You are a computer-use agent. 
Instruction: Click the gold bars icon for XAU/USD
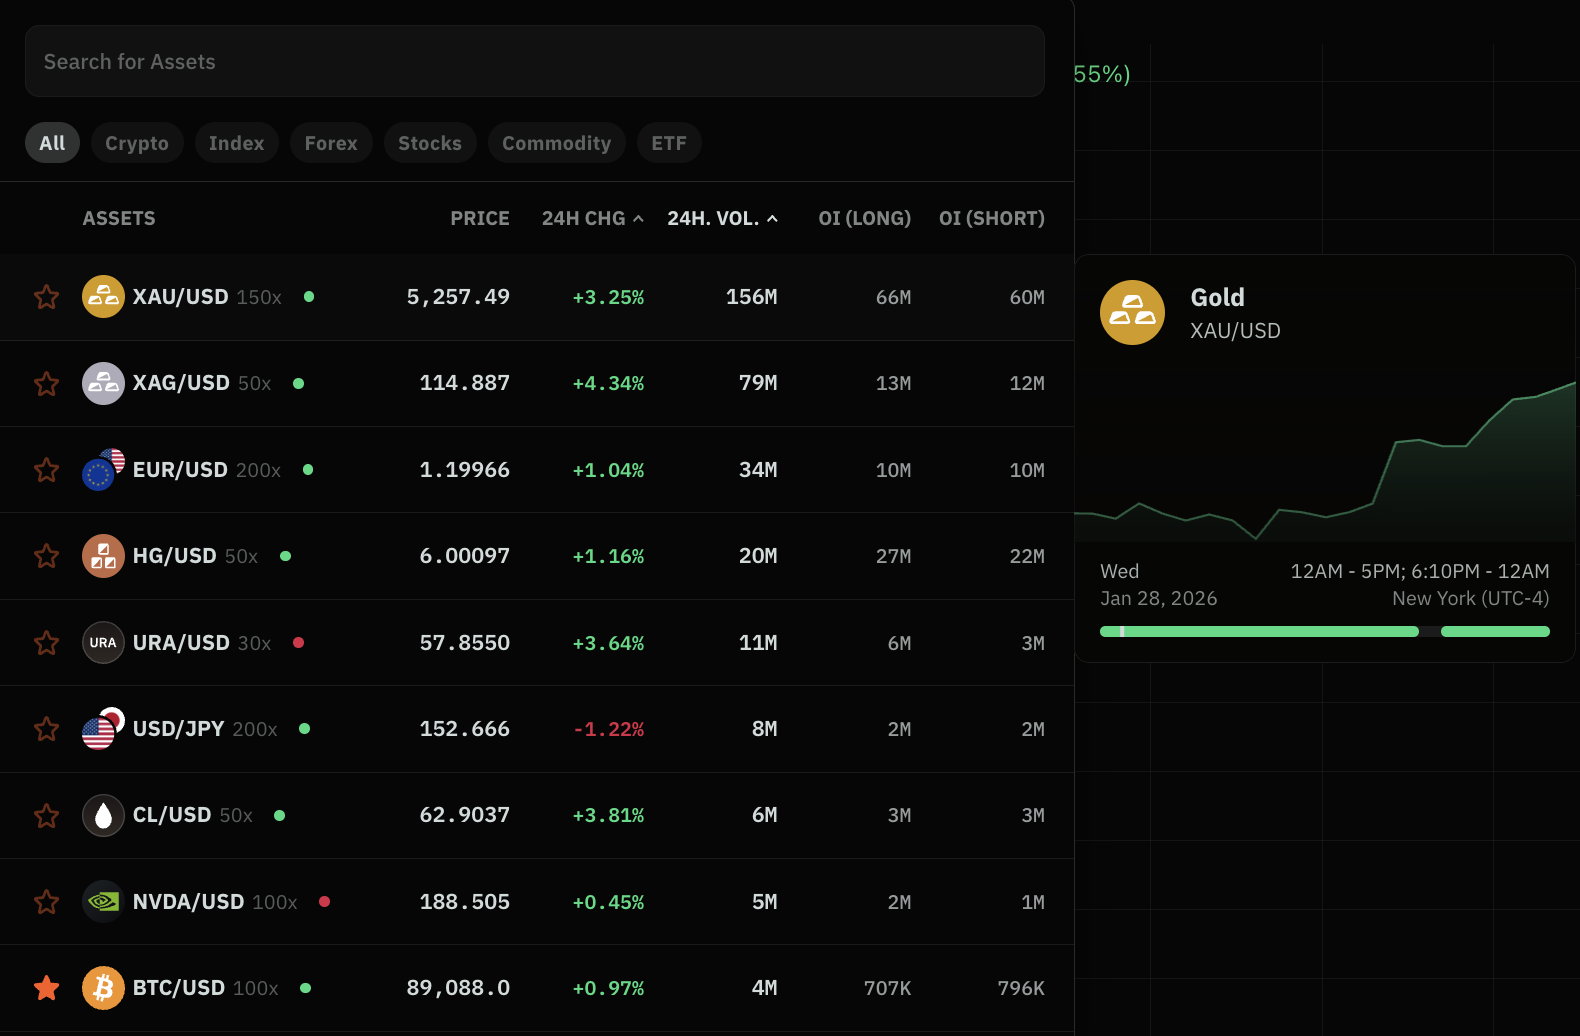(x=103, y=297)
